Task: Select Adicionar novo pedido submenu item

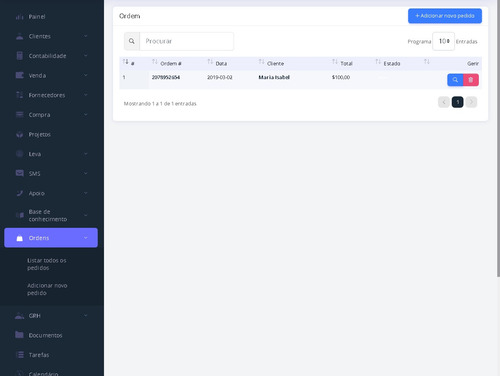Action: pos(47,289)
